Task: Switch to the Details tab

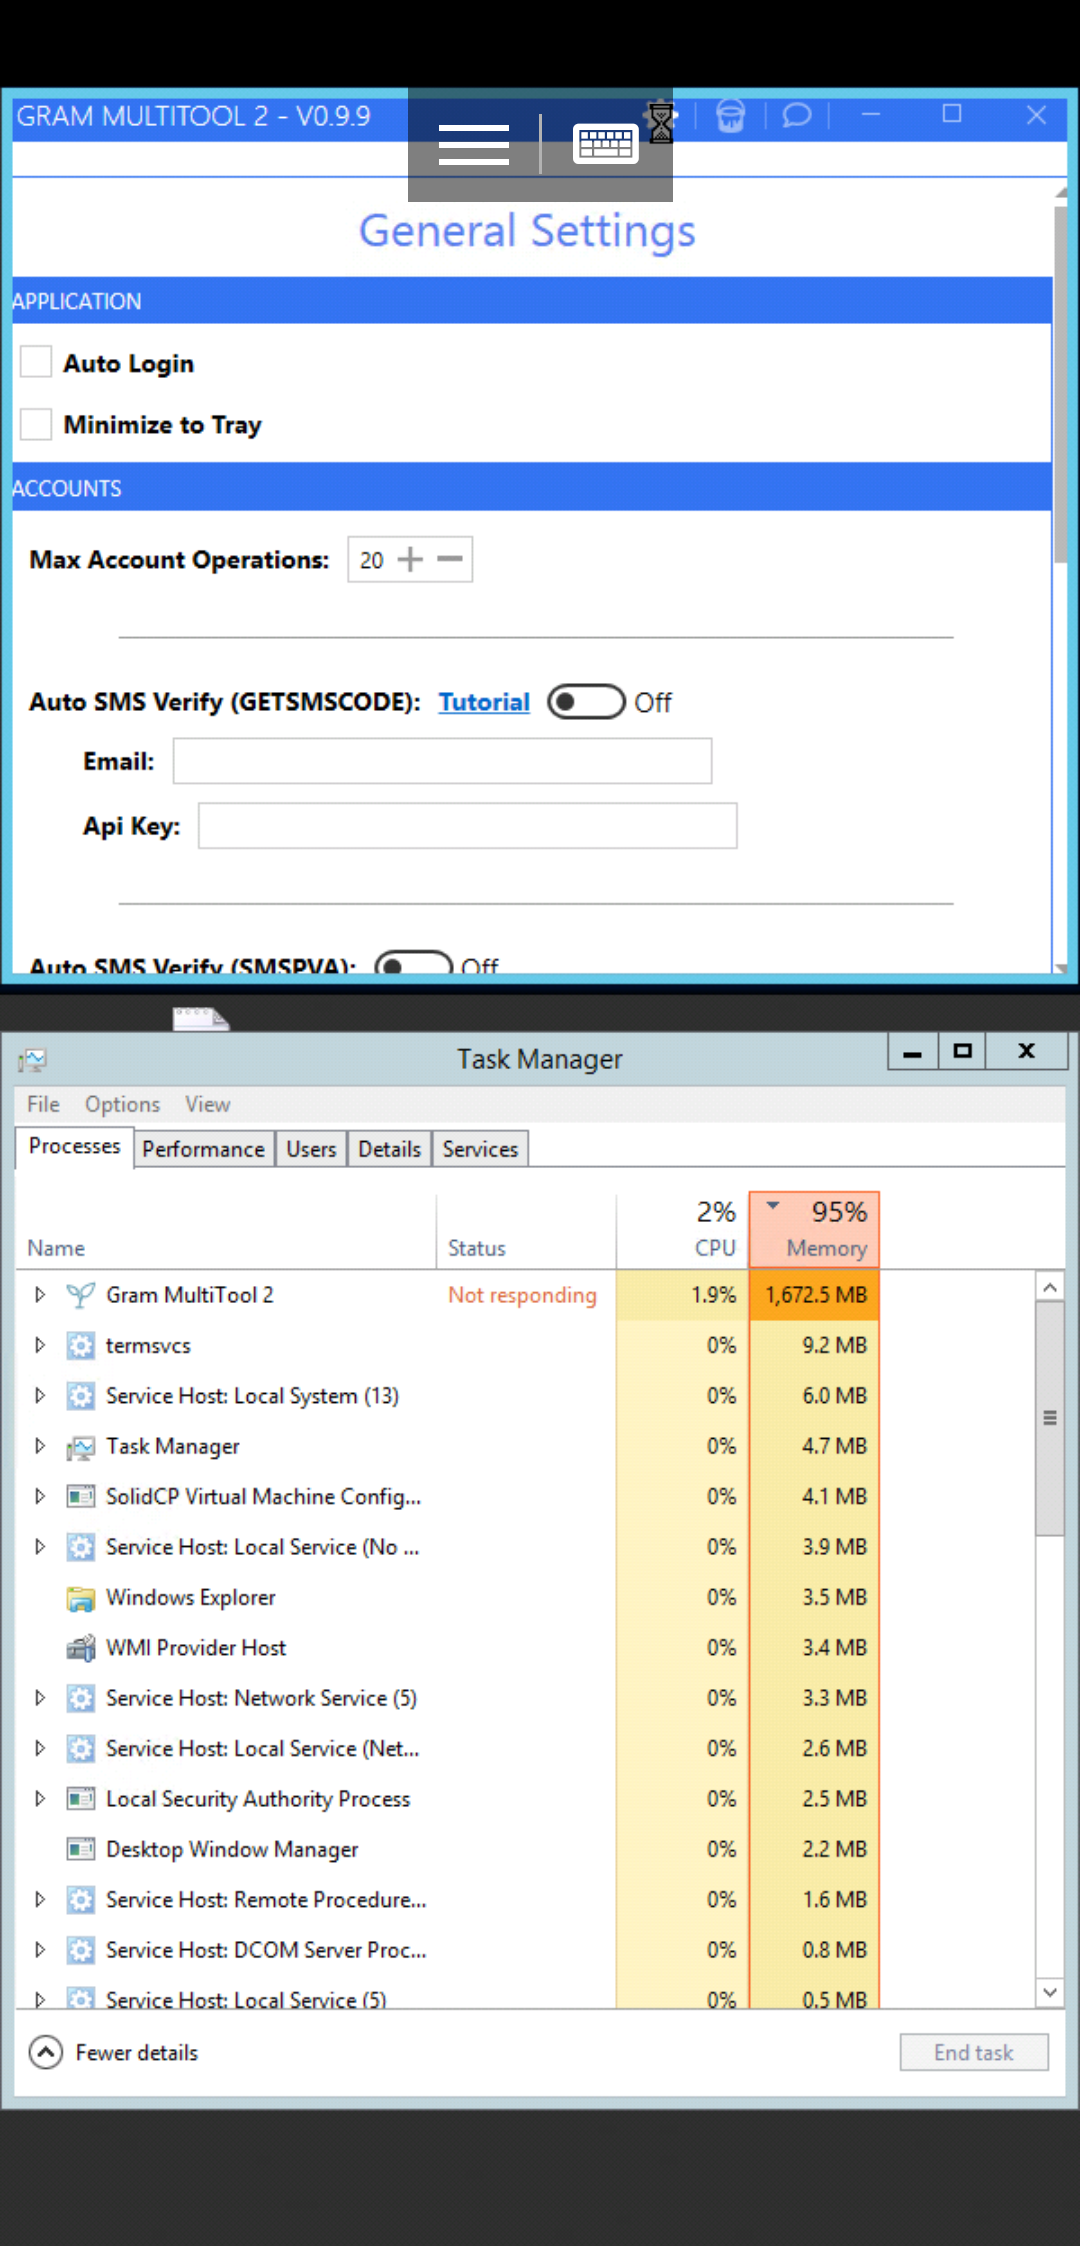Action: click(389, 1149)
